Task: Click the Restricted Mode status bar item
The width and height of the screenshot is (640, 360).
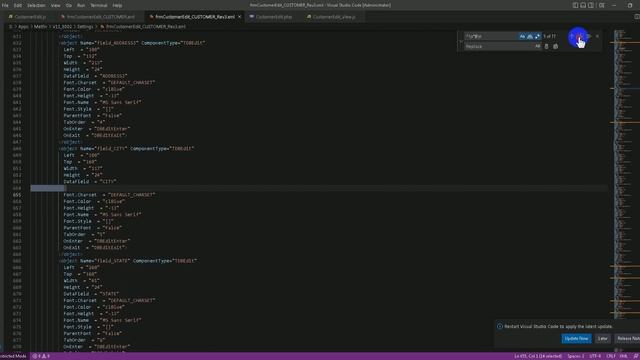Action: tap(13, 356)
